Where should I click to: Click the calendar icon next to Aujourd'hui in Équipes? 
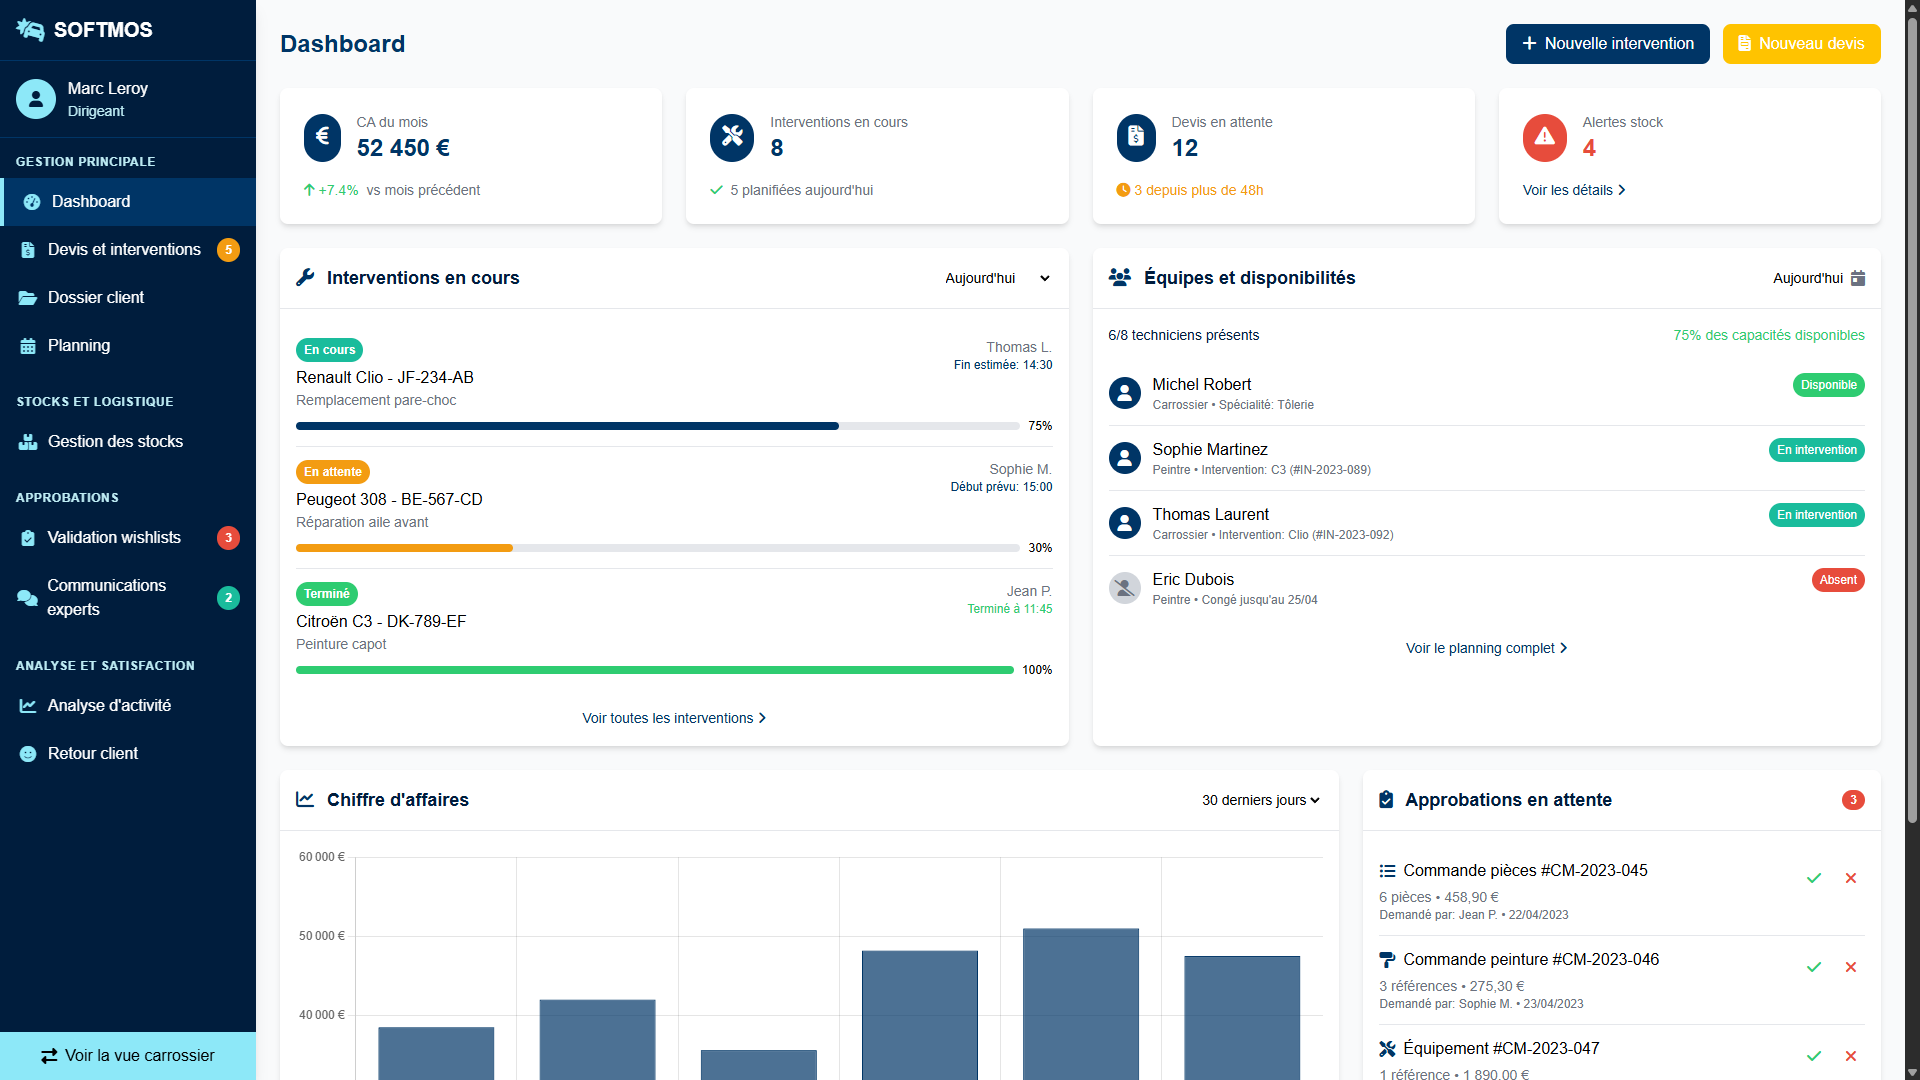click(x=1858, y=278)
